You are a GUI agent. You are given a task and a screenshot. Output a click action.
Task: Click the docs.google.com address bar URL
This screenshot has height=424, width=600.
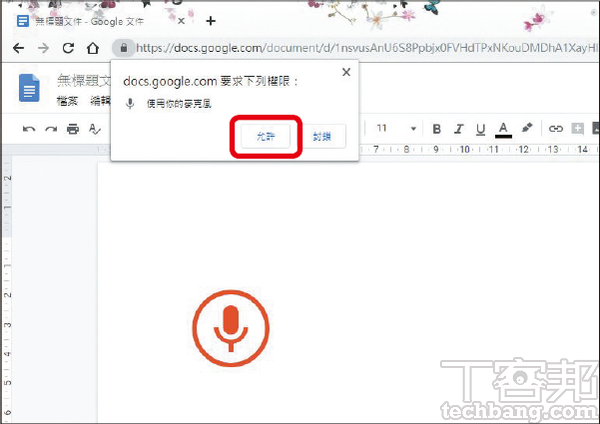(x=367, y=48)
